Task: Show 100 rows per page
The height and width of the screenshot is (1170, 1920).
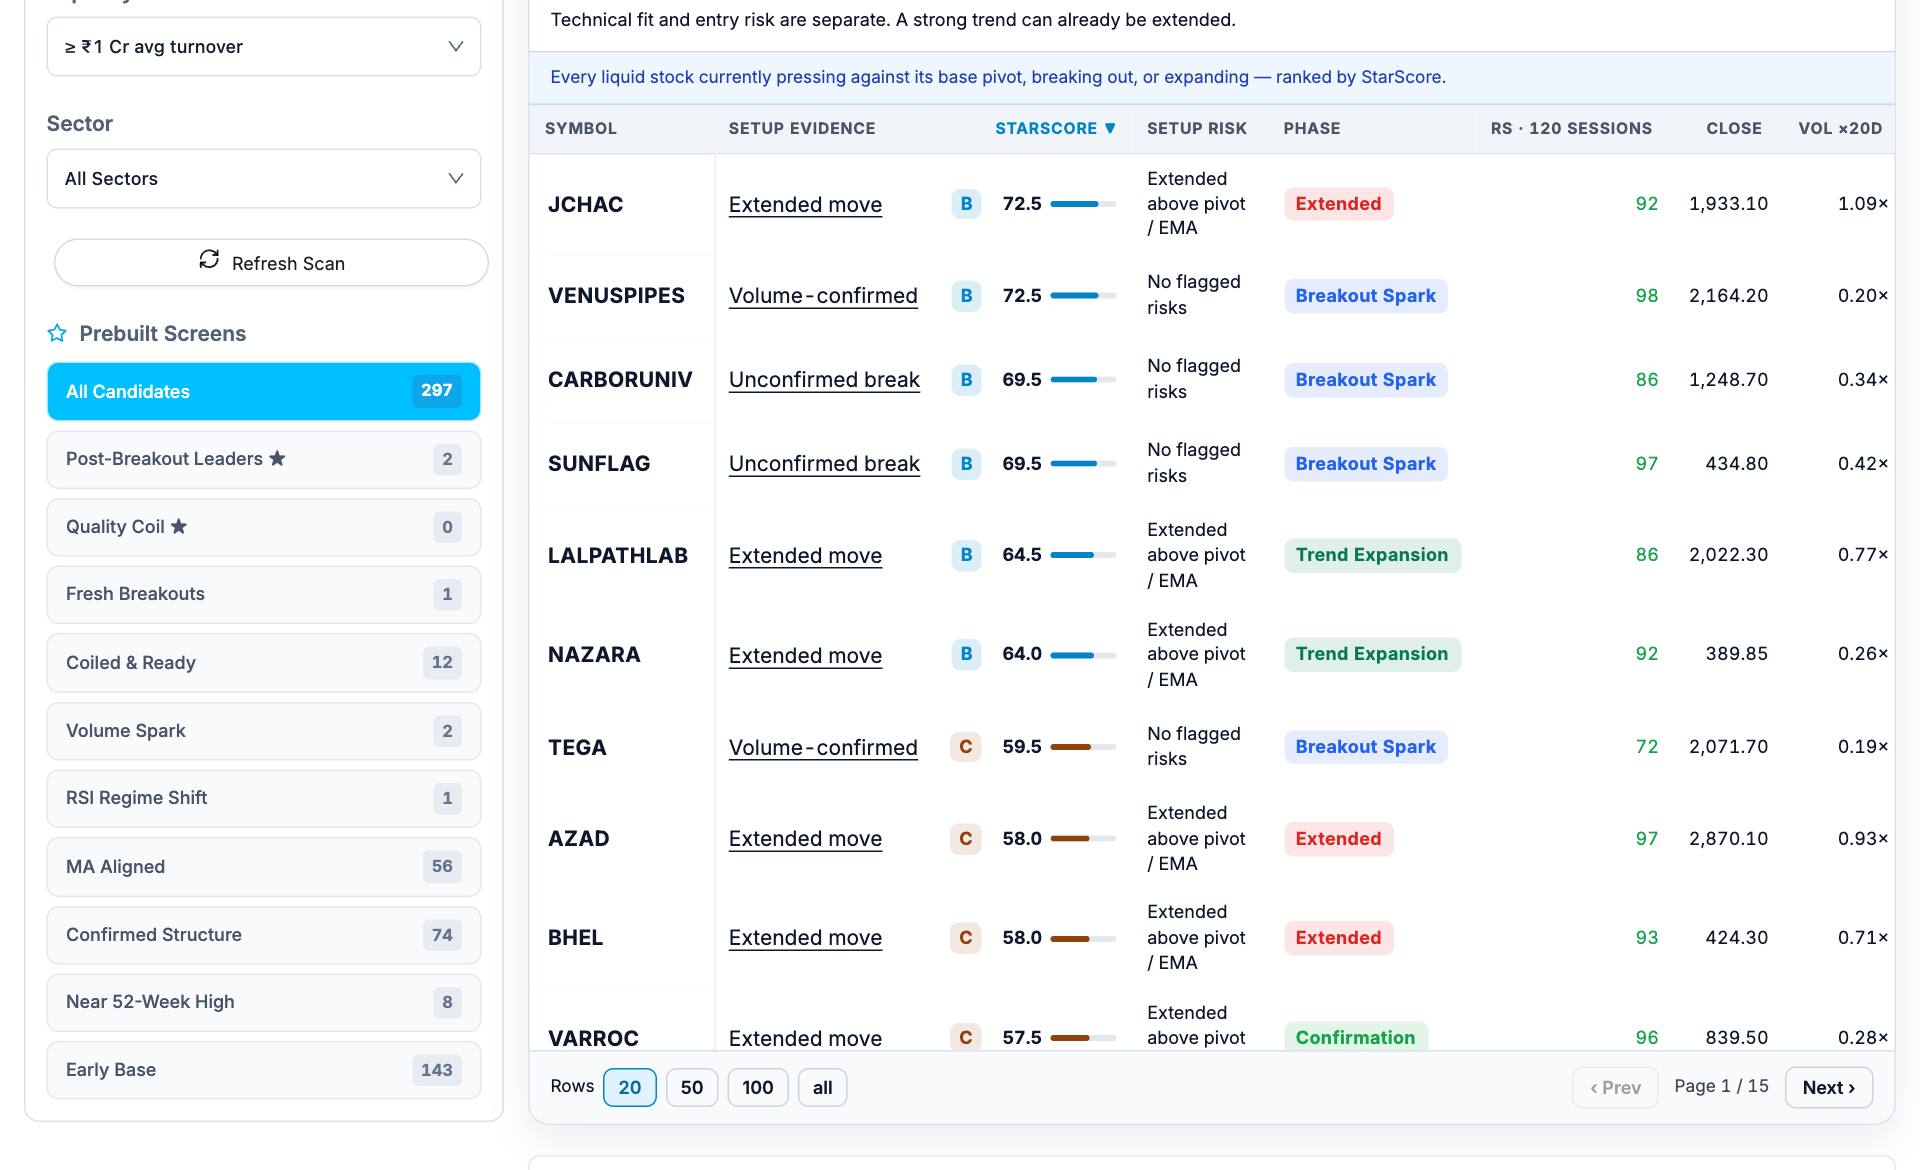Action: [x=758, y=1087]
